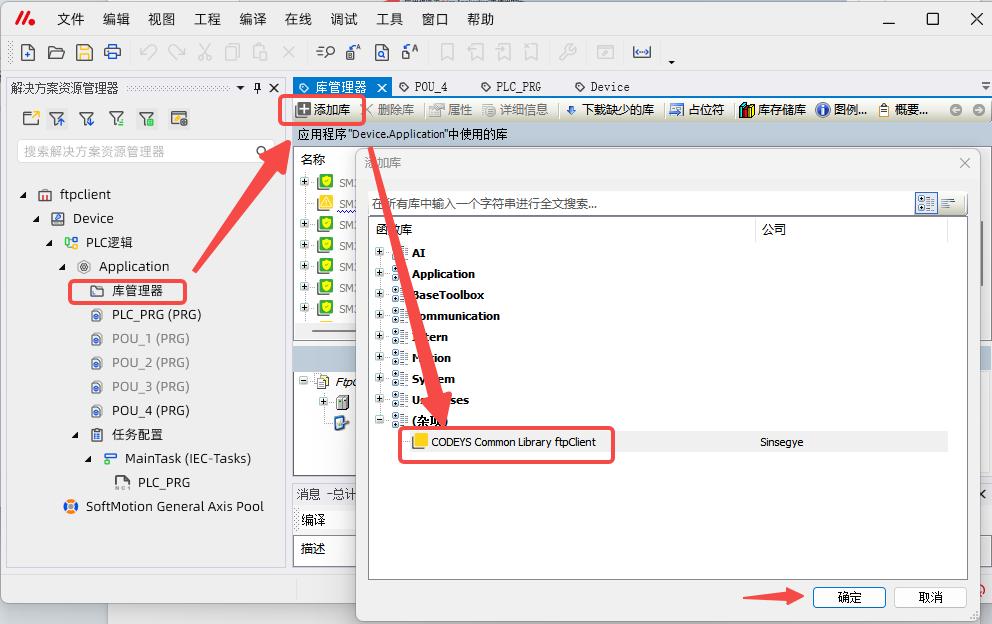This screenshot has height=624, width=992.
Task: Open 库存储库 library repository
Action: coord(772,110)
